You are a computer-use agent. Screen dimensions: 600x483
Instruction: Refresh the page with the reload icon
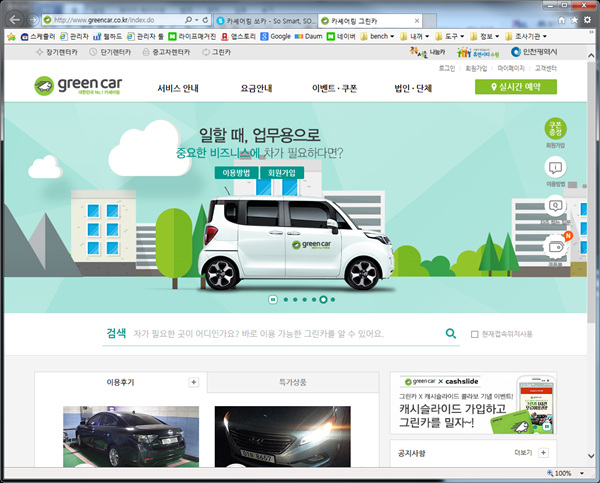(x=205, y=20)
